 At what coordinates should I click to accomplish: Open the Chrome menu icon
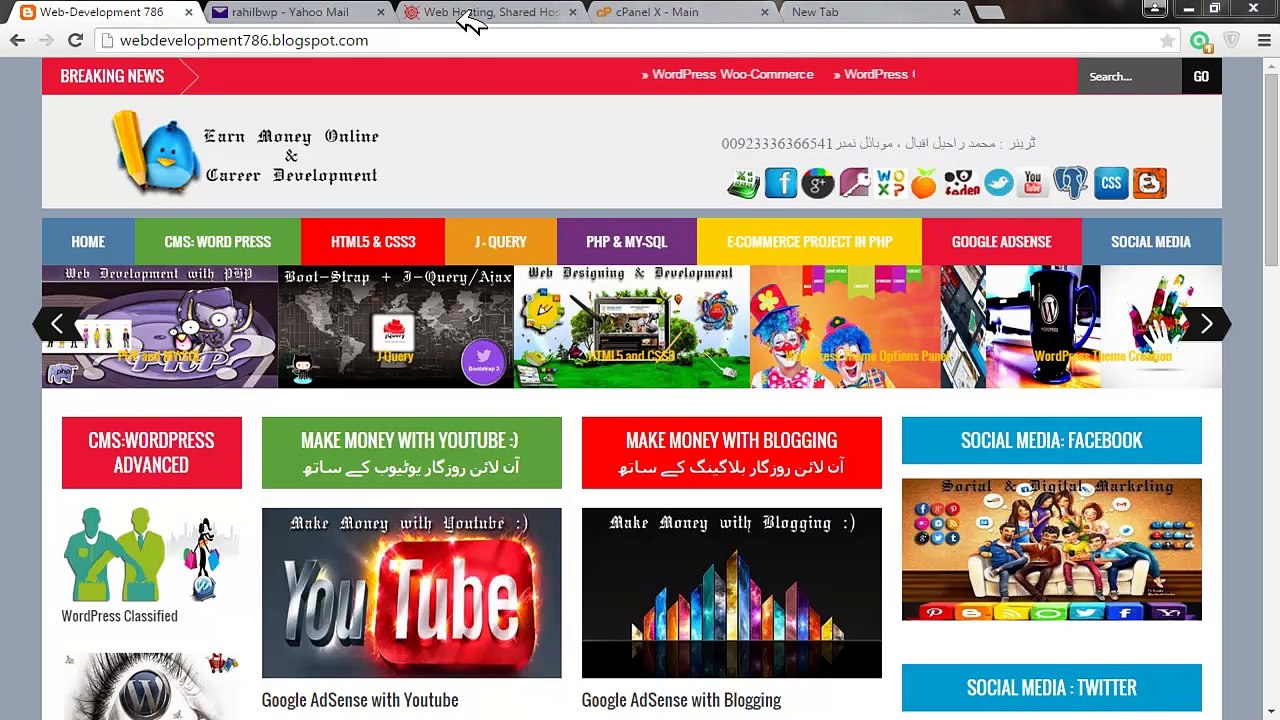point(1263,41)
